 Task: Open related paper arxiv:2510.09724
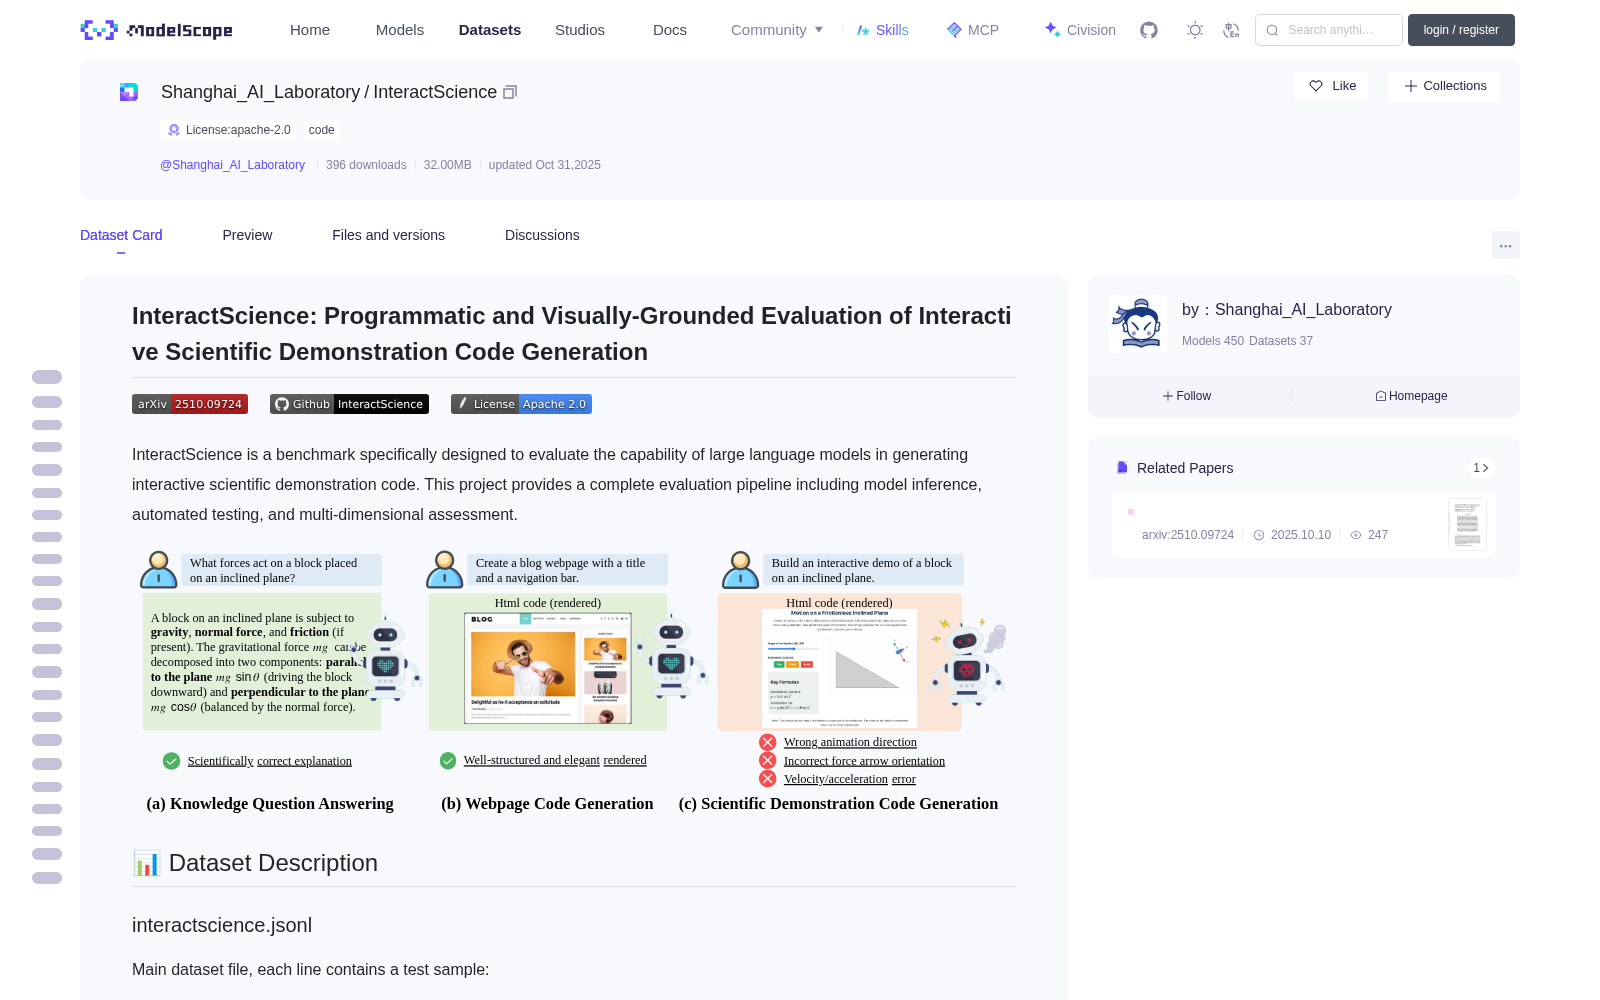click(x=1188, y=535)
